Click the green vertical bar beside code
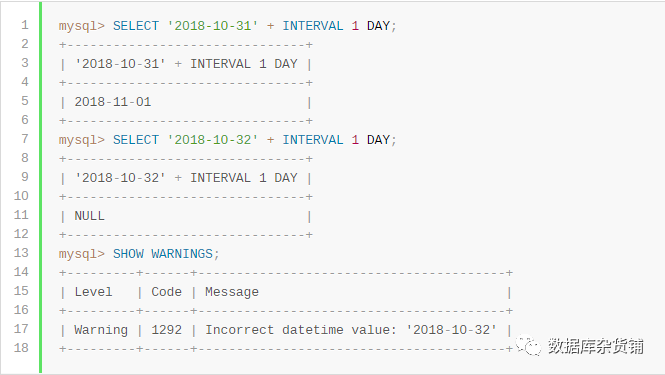This screenshot has width=665, height=375. pos(40,188)
